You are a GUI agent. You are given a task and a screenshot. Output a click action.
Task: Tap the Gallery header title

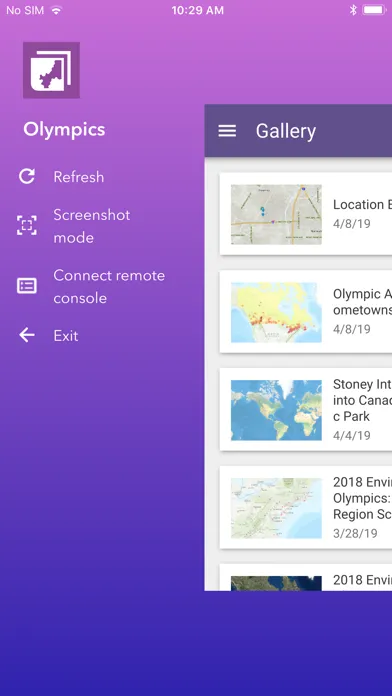coord(286,131)
